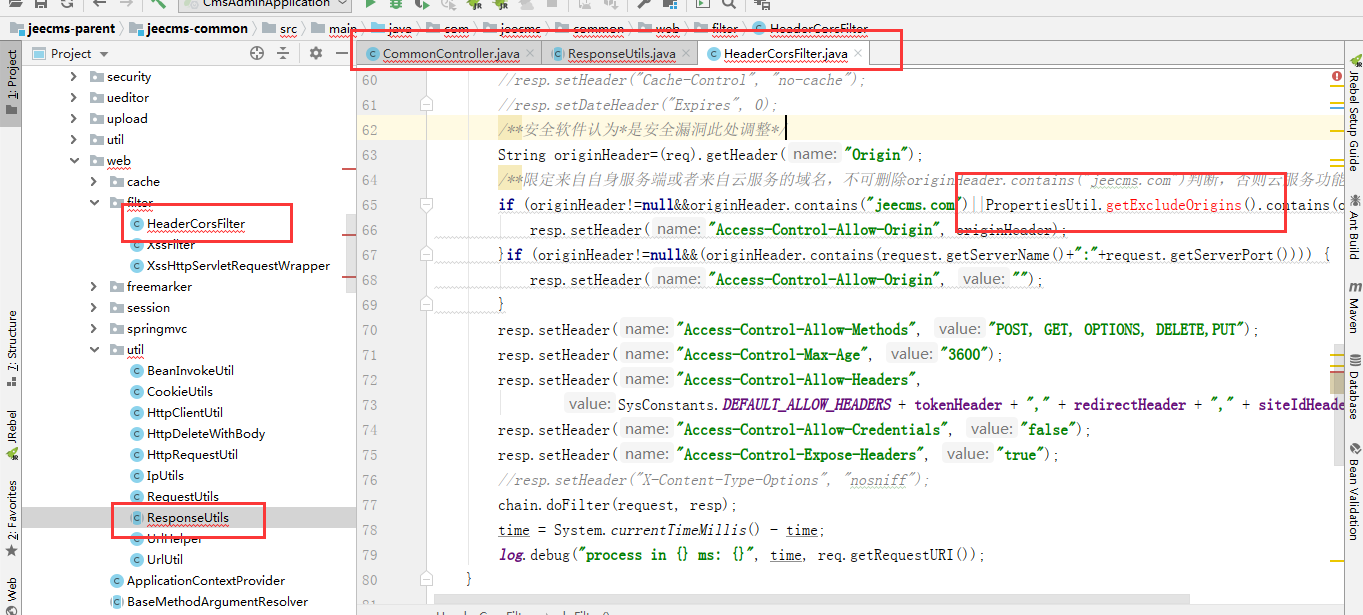This screenshot has height=615, width=1363.
Task: Switch to the ResponseUtils.java editor tab
Action: tap(621, 53)
